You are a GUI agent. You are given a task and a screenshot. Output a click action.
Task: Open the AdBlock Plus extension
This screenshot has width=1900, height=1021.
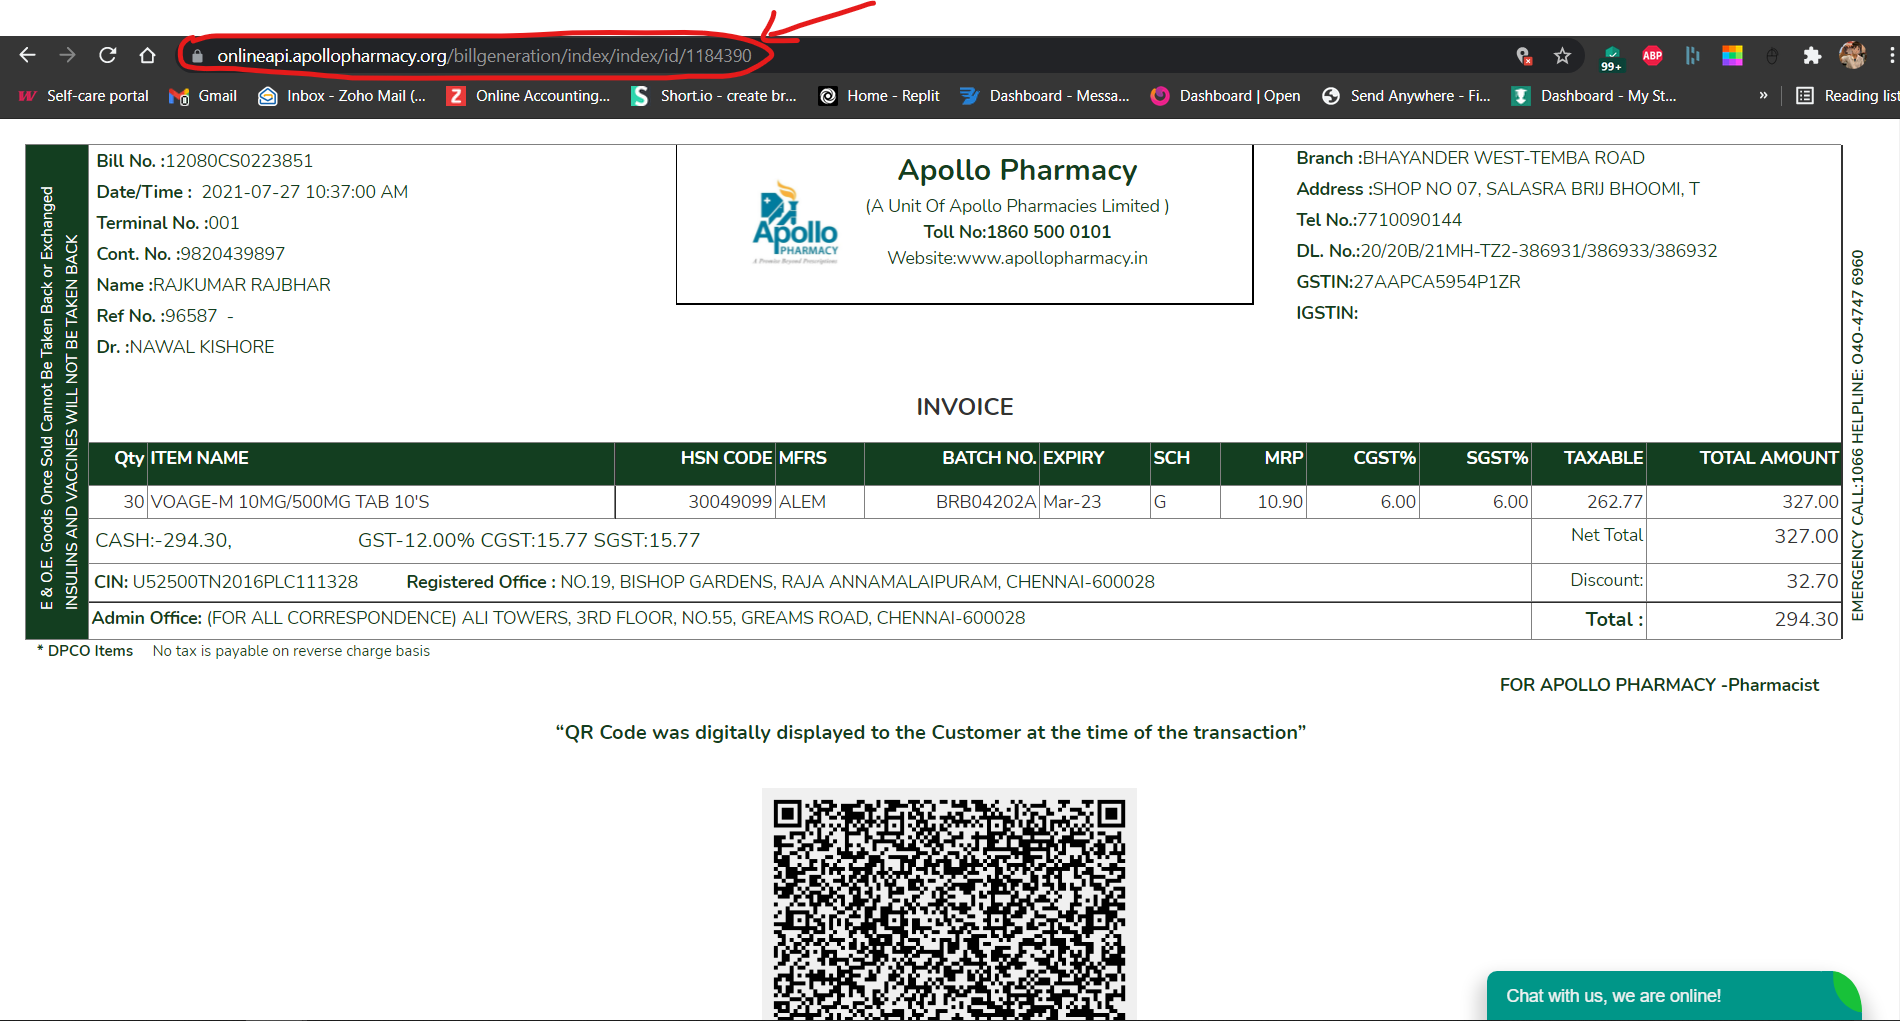[x=1652, y=56]
